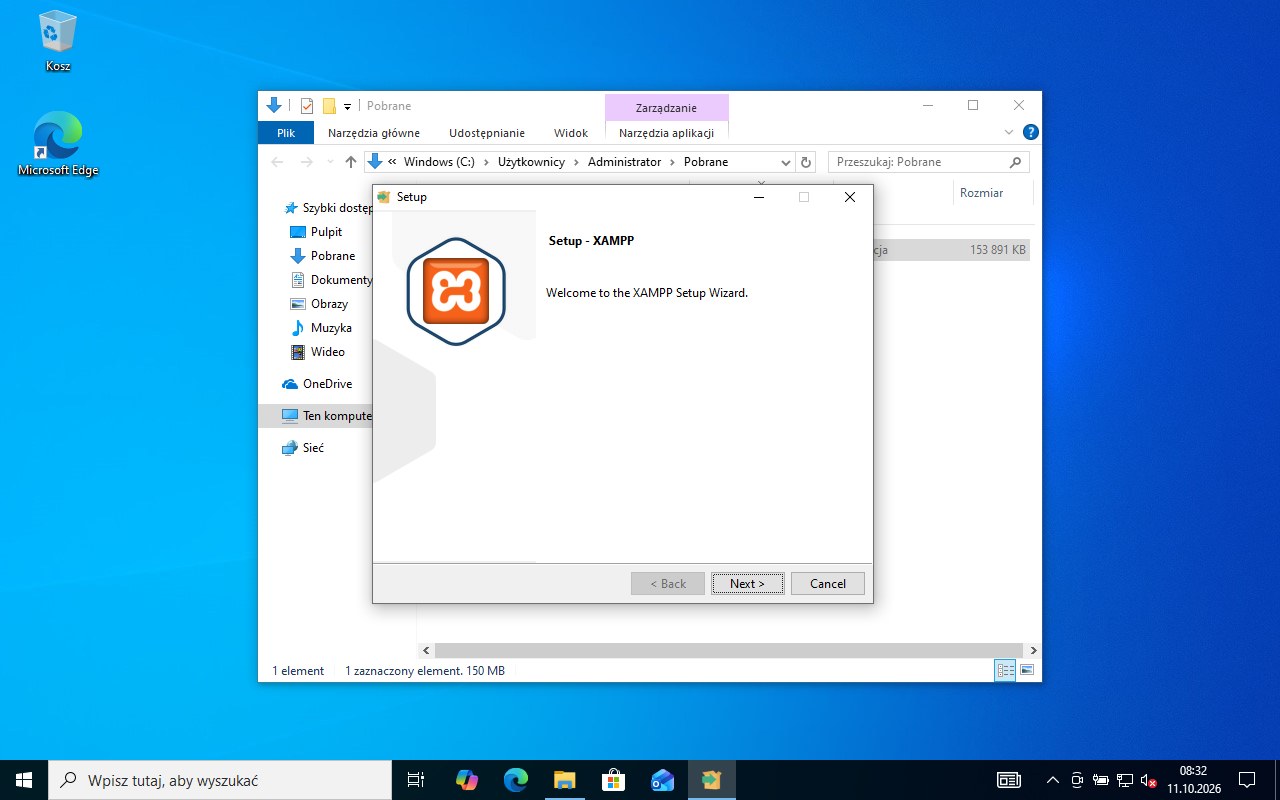Screen dimensions: 1280x800
Task: Select the Widok ribbon tab
Action: pyautogui.click(x=571, y=133)
